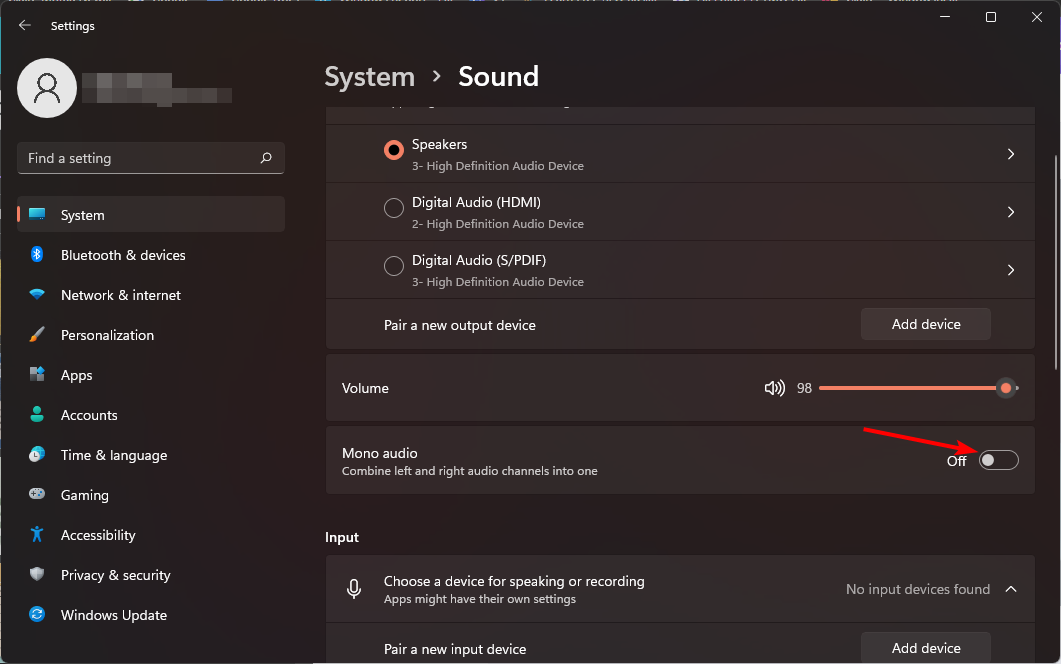Image resolution: width=1061 pixels, height=664 pixels.
Task: Collapse the input device chooser section
Action: 1011,589
